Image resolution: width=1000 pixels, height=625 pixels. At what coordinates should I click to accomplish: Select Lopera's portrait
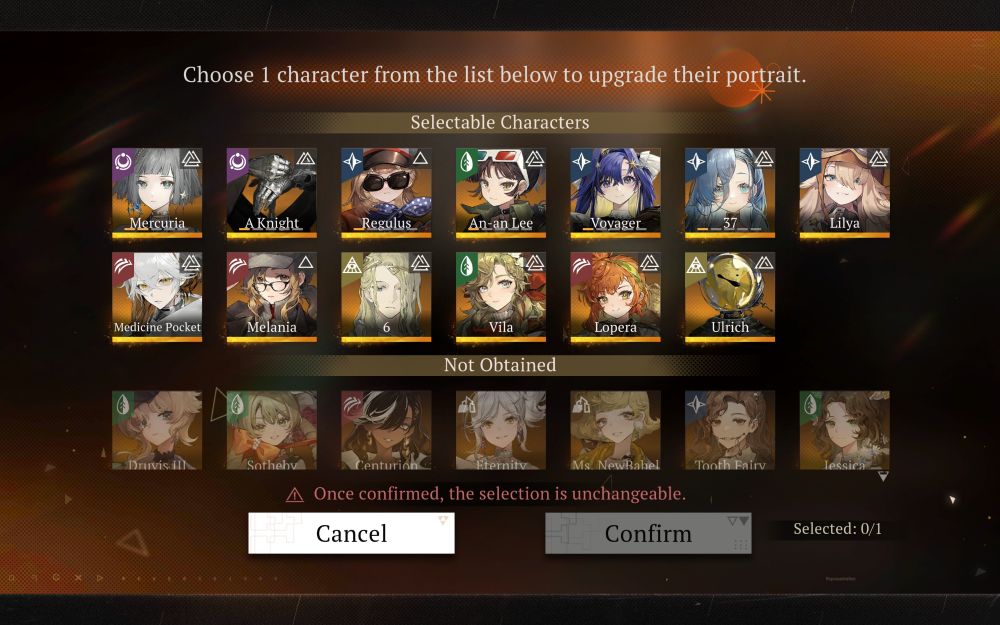click(615, 297)
